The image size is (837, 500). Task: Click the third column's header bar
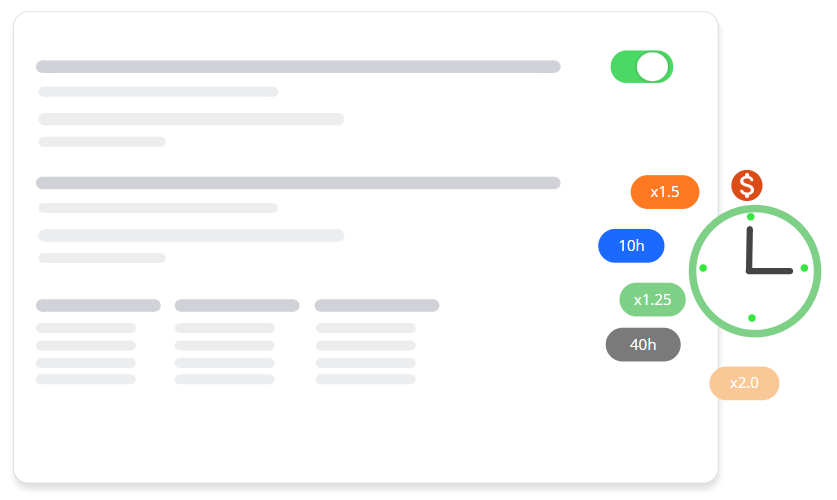[377, 305]
